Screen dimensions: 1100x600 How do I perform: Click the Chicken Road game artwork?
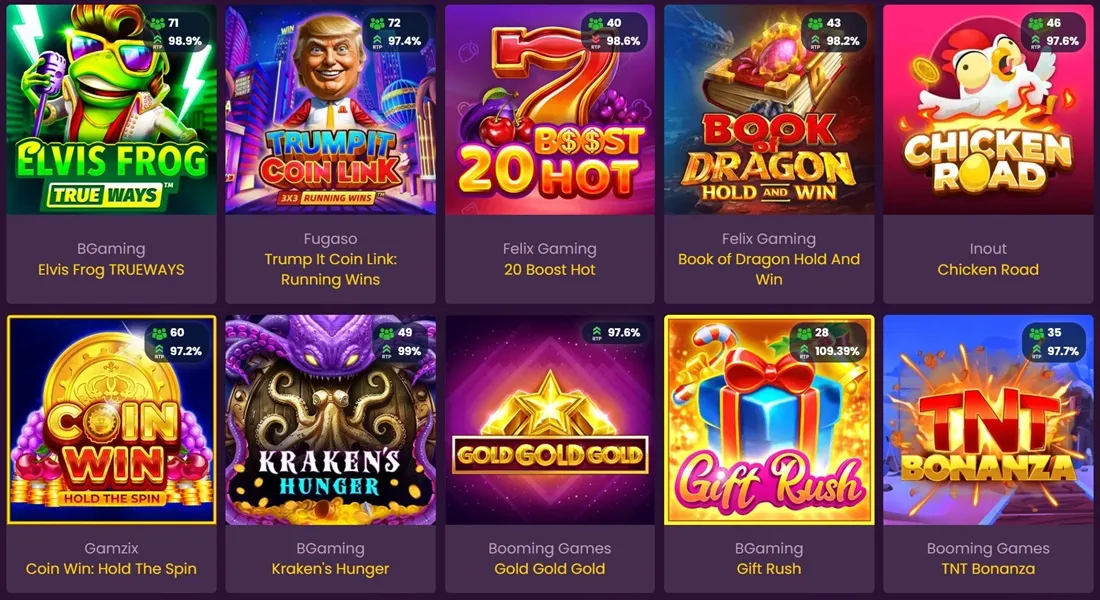point(988,109)
